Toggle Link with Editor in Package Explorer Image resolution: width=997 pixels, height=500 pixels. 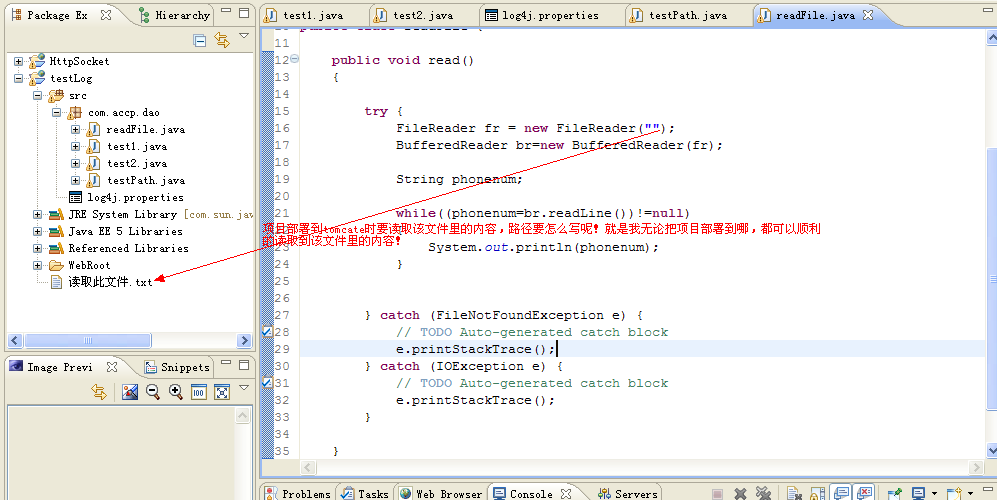pos(222,40)
